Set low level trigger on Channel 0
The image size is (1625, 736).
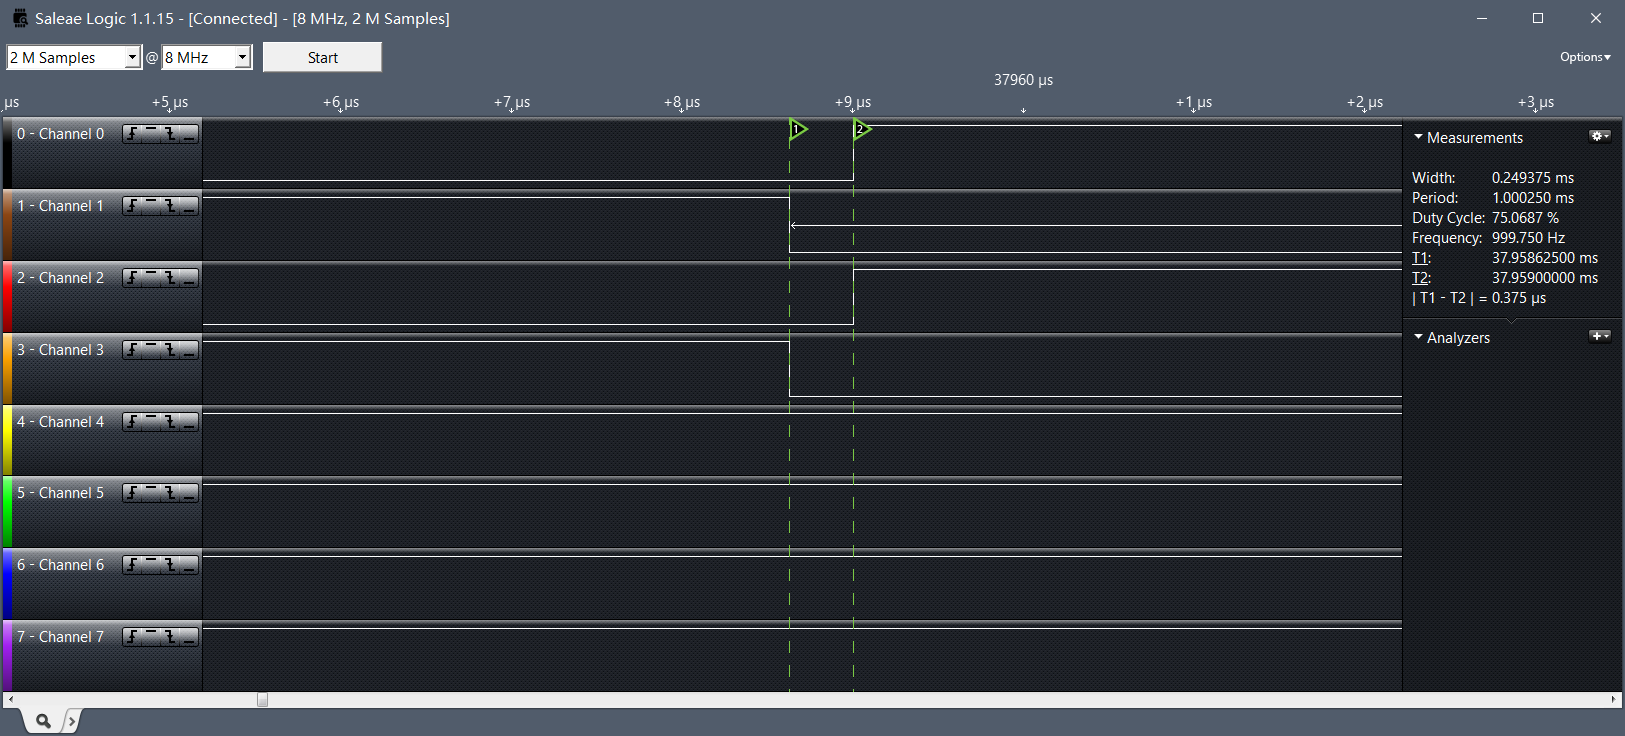[189, 134]
